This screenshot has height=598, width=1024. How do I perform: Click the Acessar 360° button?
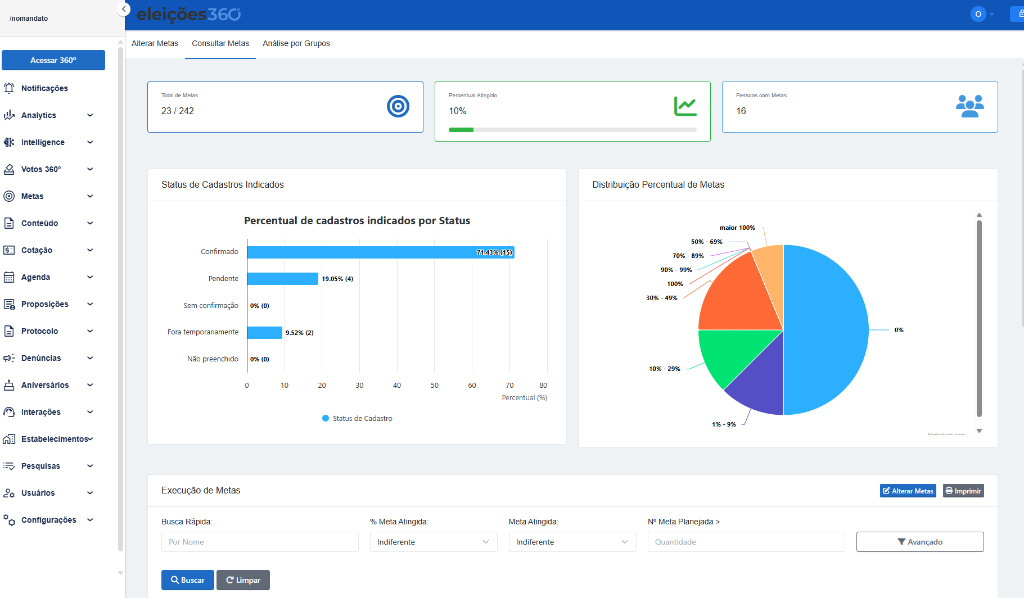(x=53, y=60)
